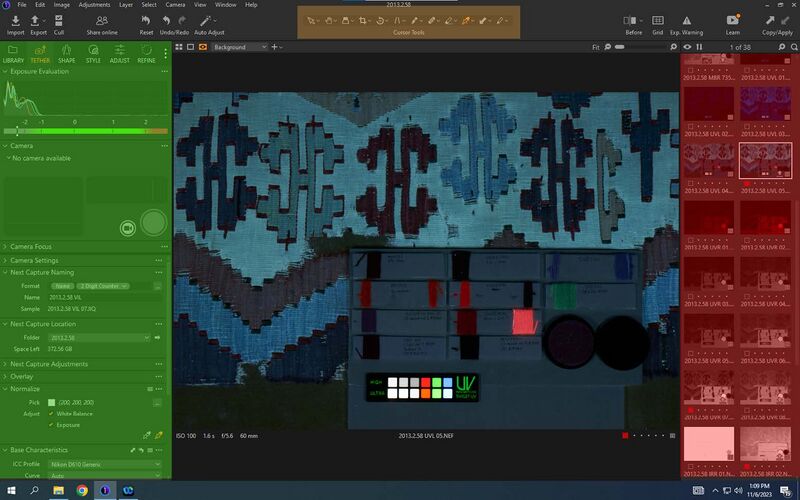
Task: Switch to the REFINE tool tab
Action: (x=146, y=54)
